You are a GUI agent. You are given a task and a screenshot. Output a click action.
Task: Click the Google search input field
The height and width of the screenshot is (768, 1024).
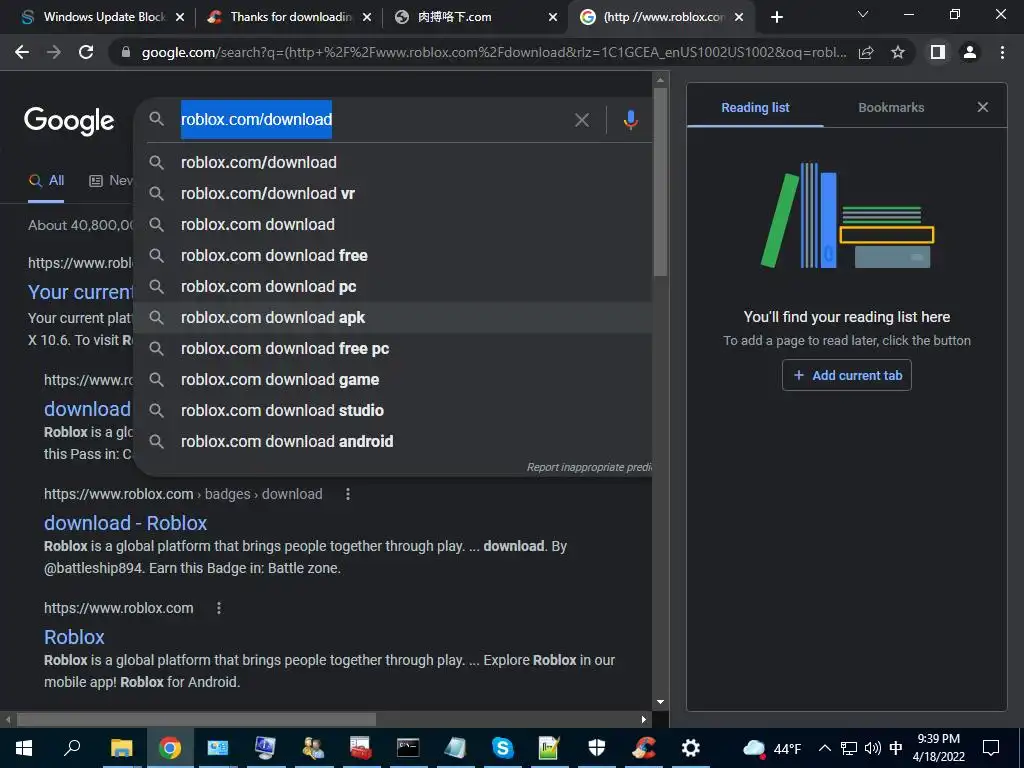point(372,120)
